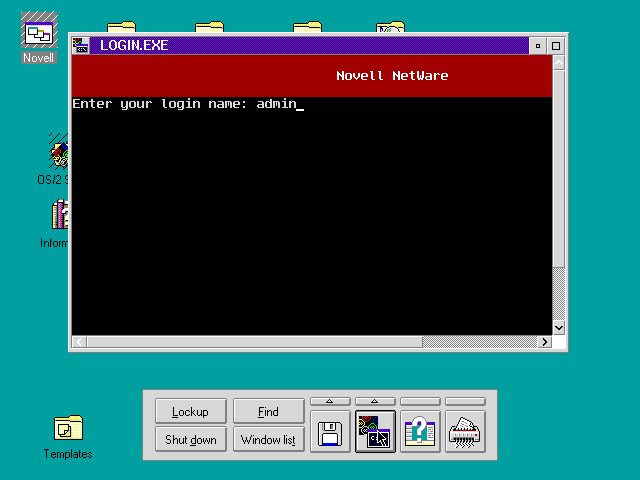
Task: Click the horizontal scrollbar thumb
Action: [x=255, y=342]
